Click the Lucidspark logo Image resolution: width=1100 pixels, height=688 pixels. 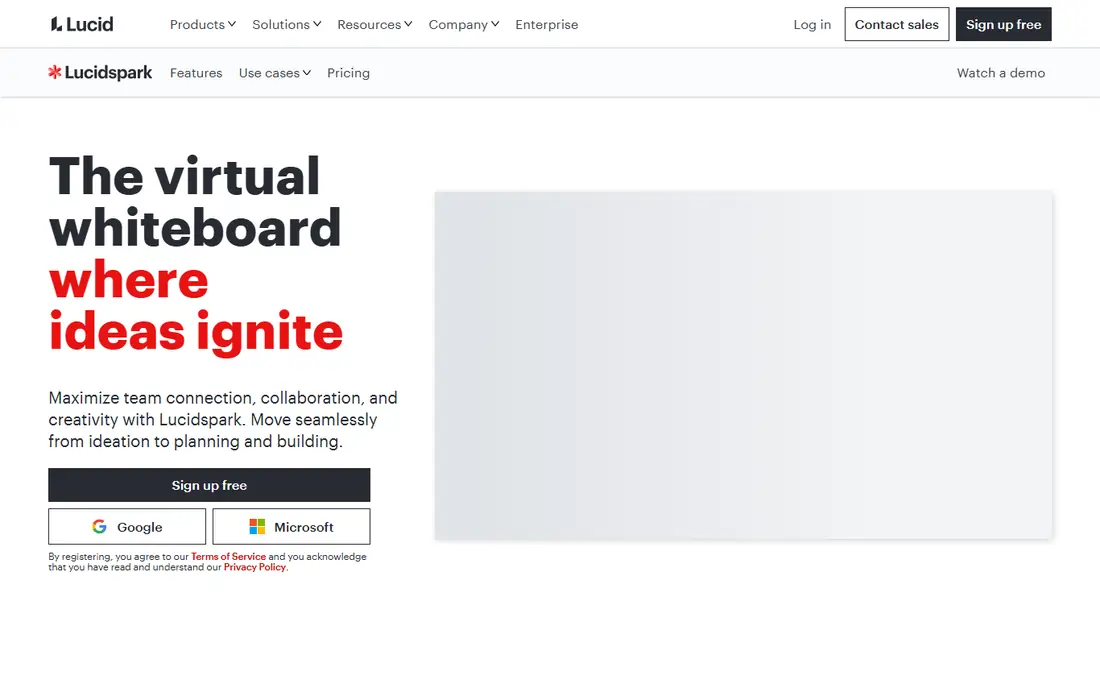coord(100,73)
